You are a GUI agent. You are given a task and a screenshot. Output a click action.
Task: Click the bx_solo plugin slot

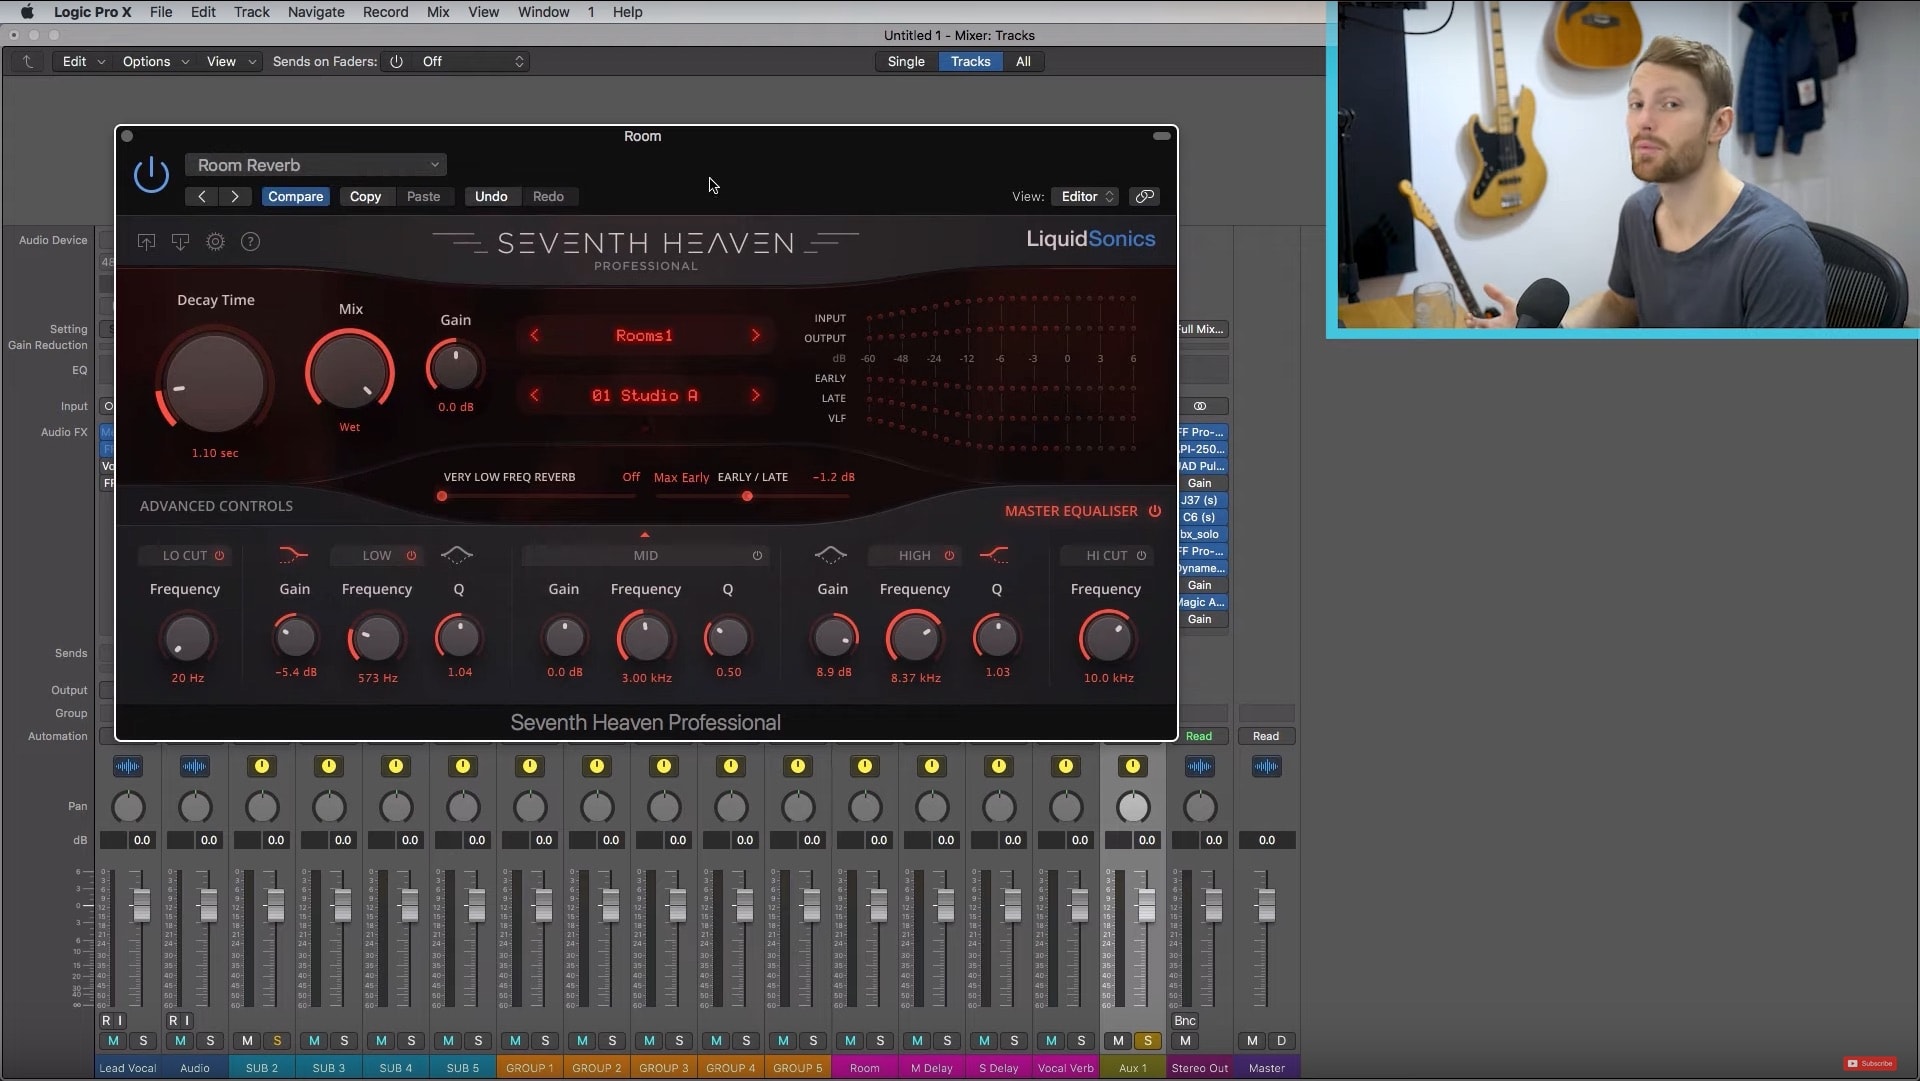pos(1201,535)
